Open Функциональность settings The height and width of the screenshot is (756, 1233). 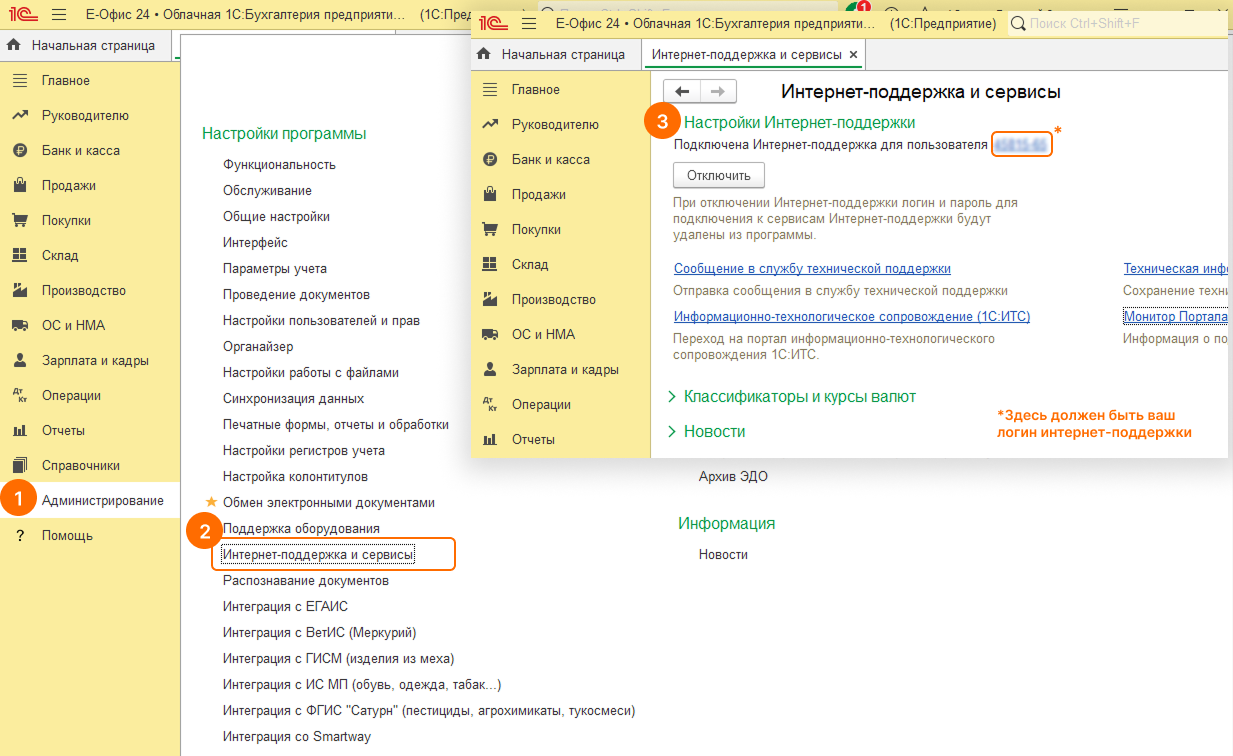[279, 165]
